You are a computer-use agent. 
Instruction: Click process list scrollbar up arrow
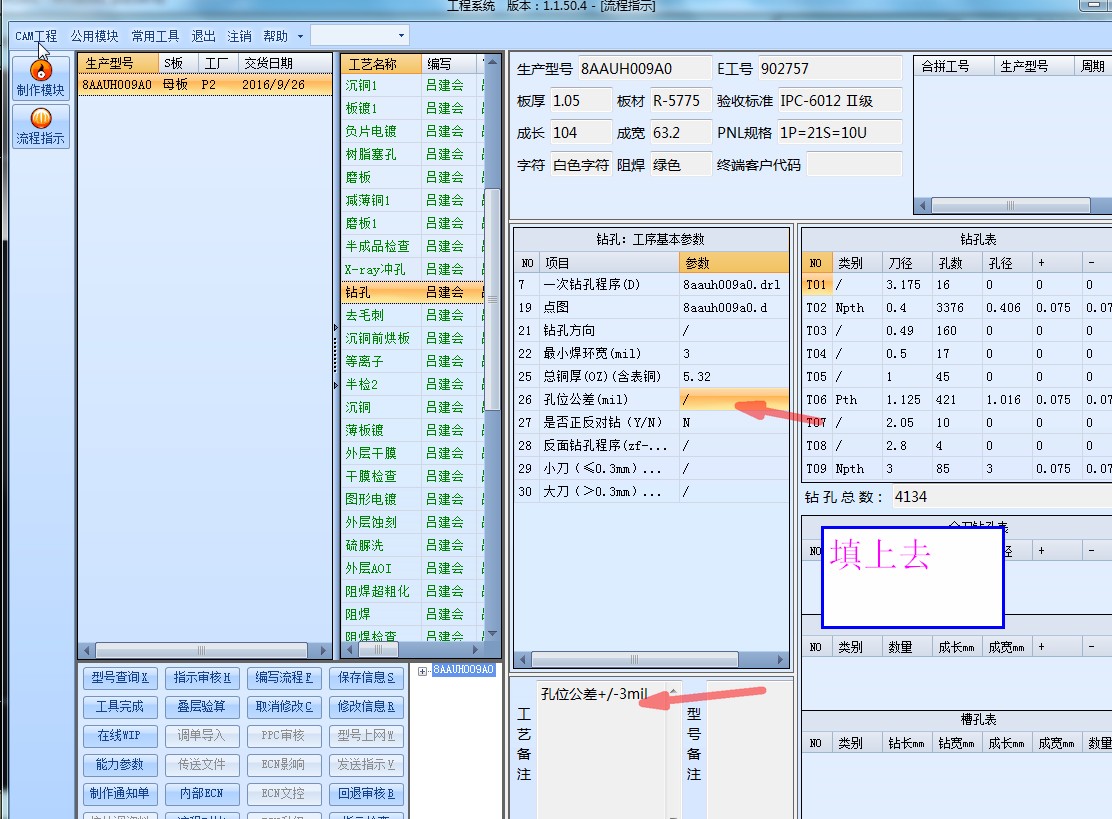pyautogui.click(x=493, y=62)
